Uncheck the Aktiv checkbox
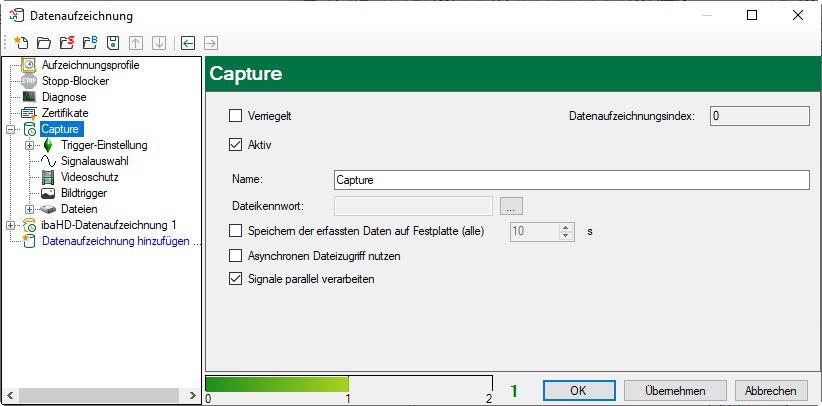This screenshot has height=406, width=822. point(236,145)
